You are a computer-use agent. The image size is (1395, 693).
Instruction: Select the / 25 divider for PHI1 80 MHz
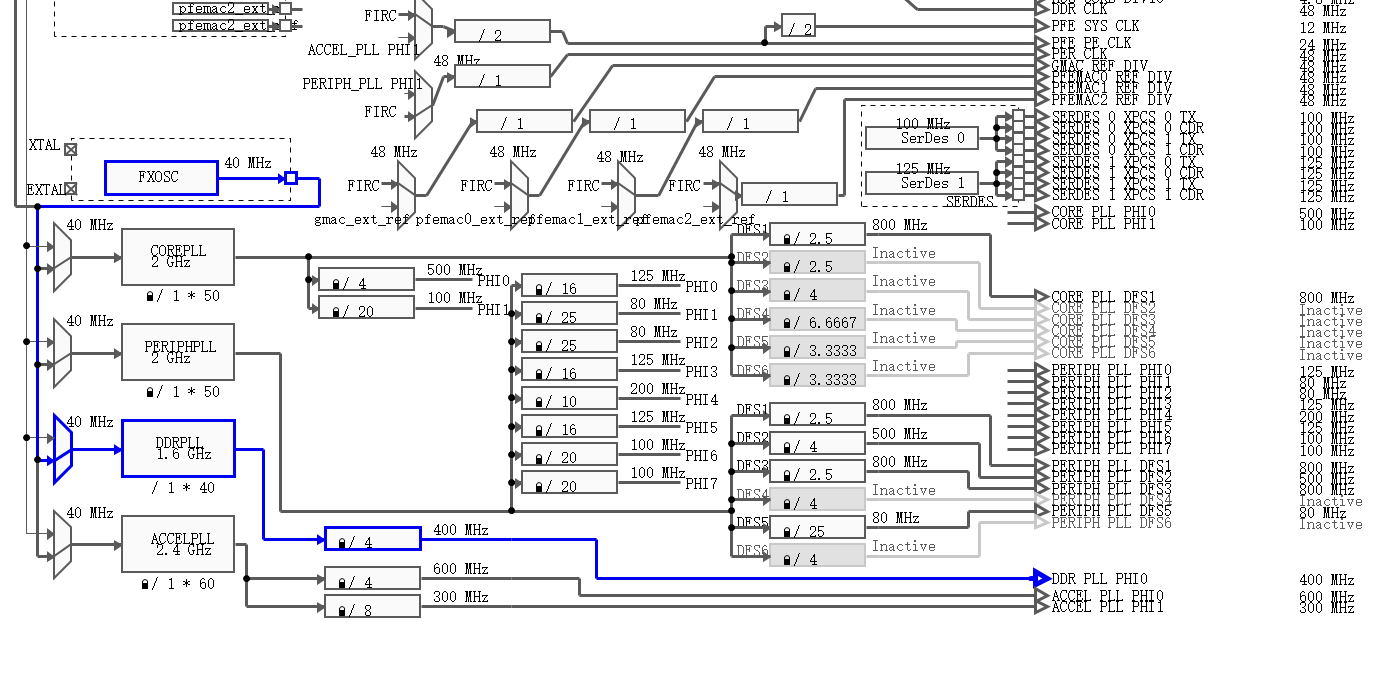pos(569,313)
